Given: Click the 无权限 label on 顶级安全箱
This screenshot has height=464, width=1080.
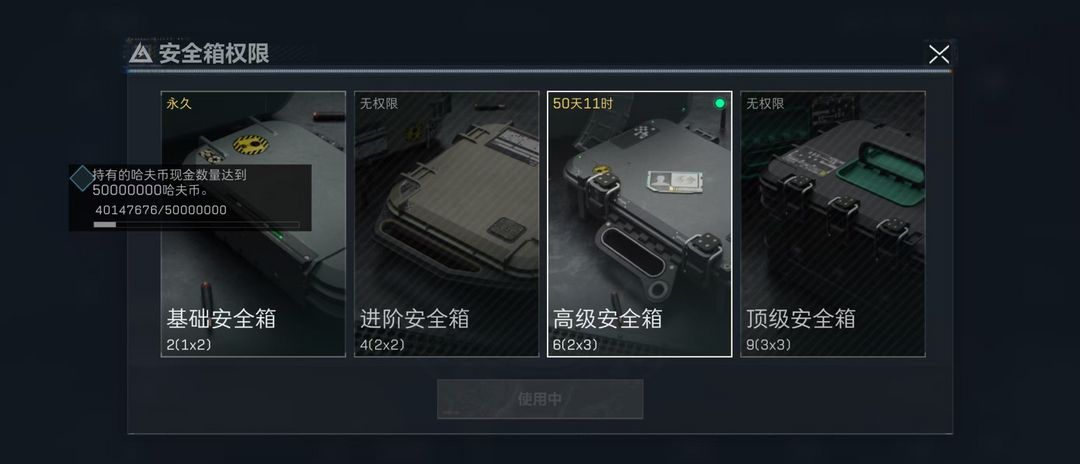Looking at the screenshot, I should 765,104.
